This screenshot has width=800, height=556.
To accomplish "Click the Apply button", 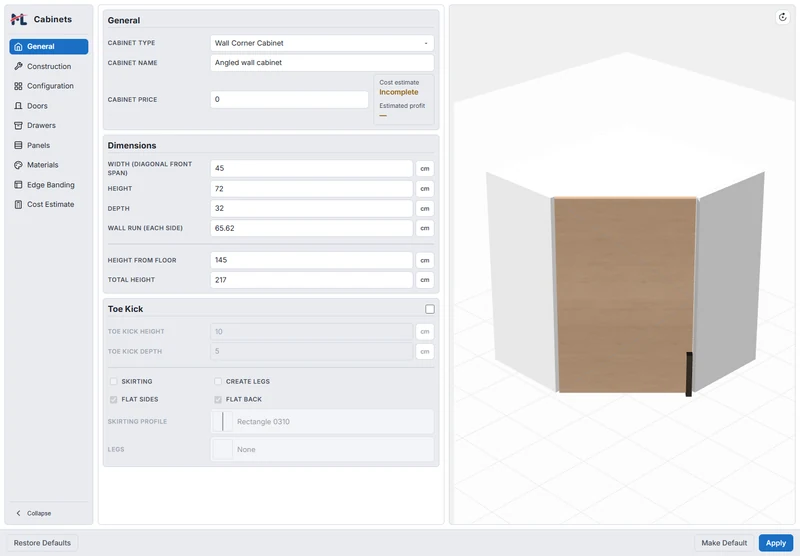I will pos(776,543).
